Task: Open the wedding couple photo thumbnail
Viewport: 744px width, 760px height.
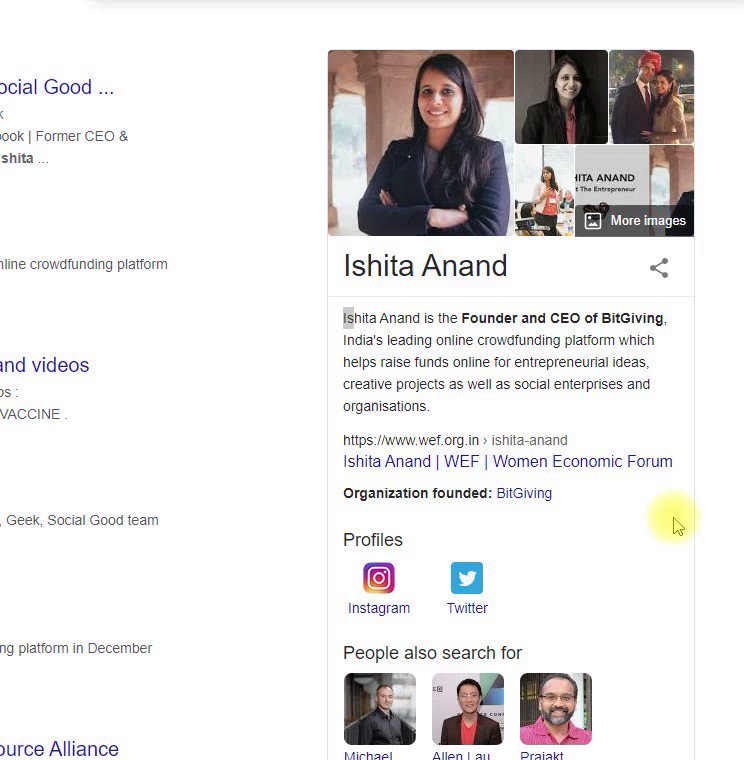Action: tap(651, 97)
